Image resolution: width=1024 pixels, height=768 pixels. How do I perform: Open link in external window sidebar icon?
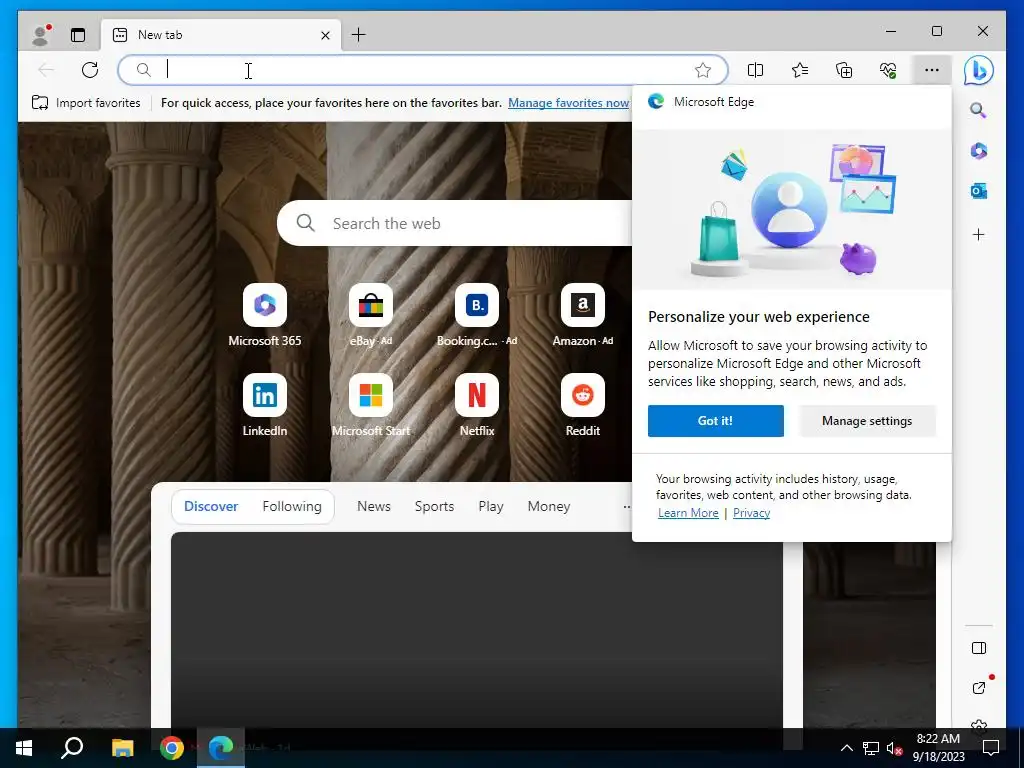(x=978, y=688)
